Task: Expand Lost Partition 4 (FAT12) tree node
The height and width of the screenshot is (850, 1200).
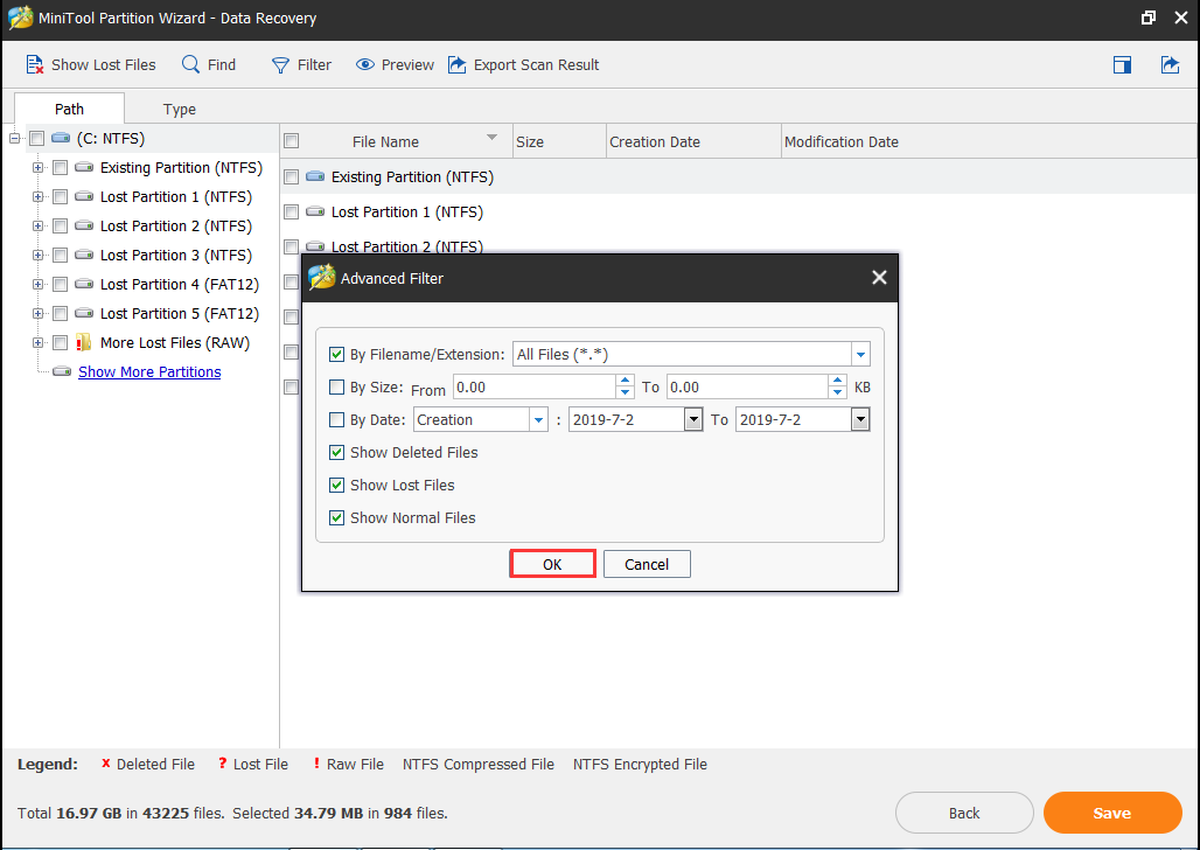Action: point(38,284)
